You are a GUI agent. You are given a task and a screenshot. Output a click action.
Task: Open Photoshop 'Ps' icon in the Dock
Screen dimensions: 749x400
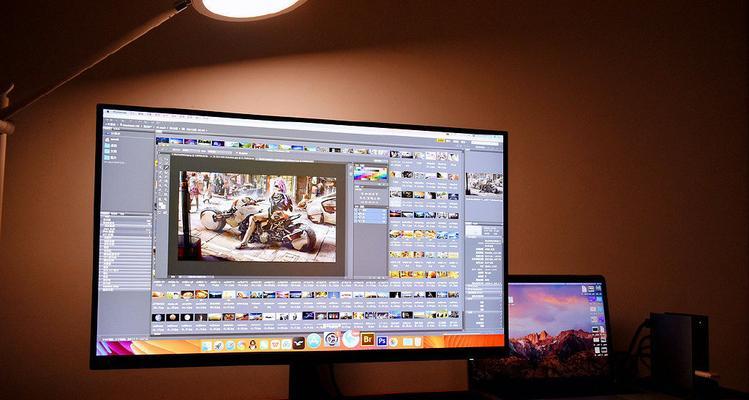click(382, 341)
